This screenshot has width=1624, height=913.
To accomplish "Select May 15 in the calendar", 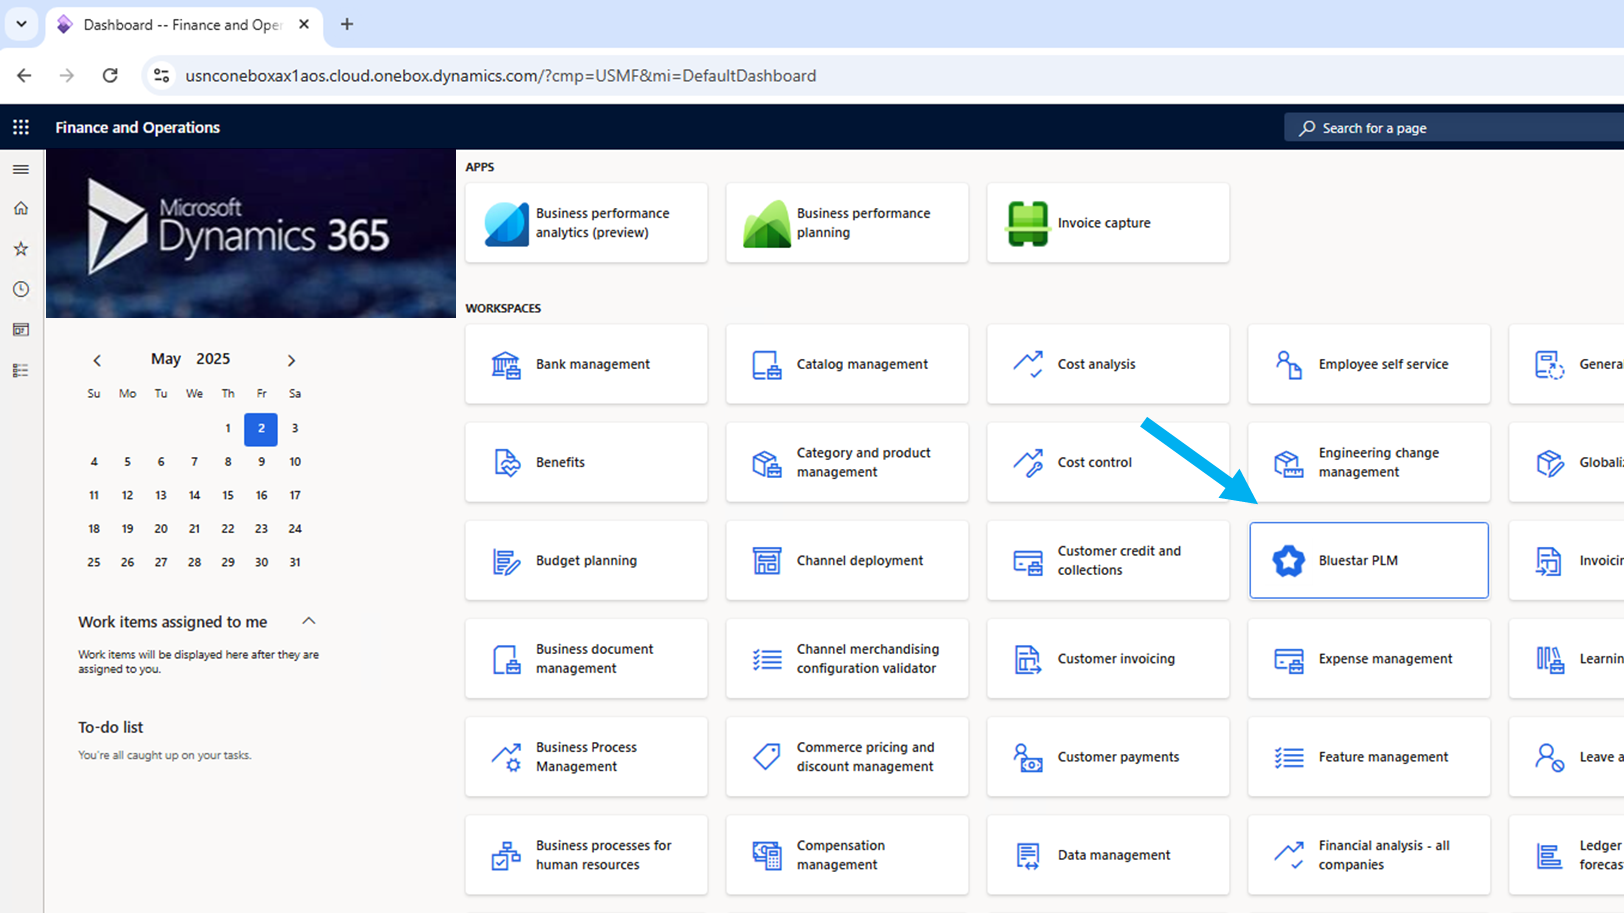I will coord(228,495).
